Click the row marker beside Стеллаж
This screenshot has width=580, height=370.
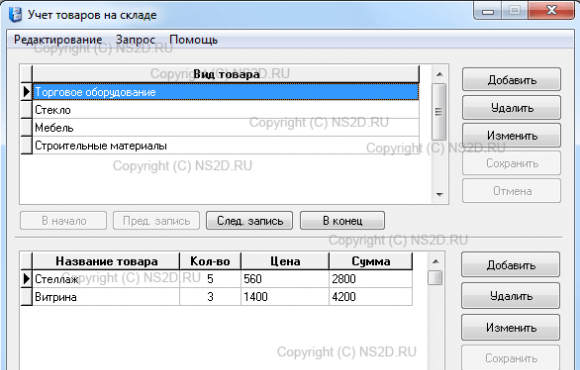[x=27, y=279]
